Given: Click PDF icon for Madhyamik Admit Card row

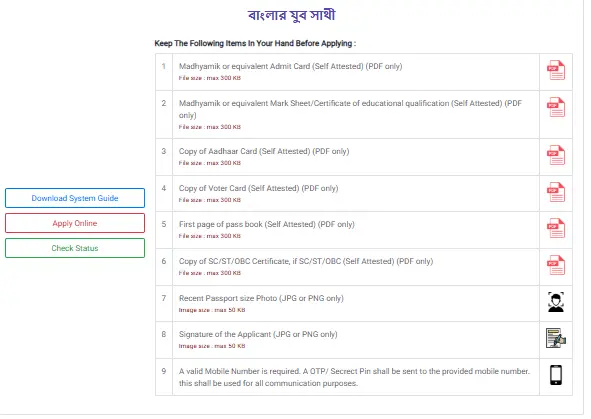Looking at the screenshot, I should point(556,70).
